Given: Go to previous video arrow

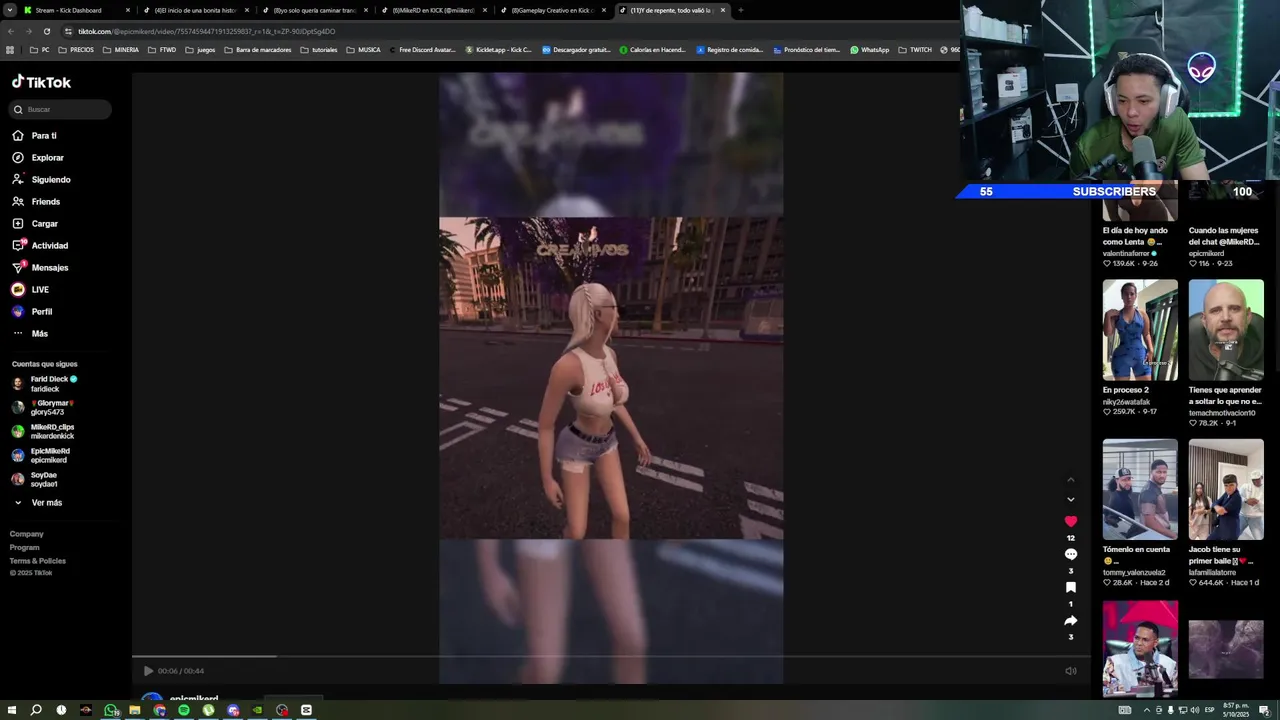Looking at the screenshot, I should pos(1070,480).
